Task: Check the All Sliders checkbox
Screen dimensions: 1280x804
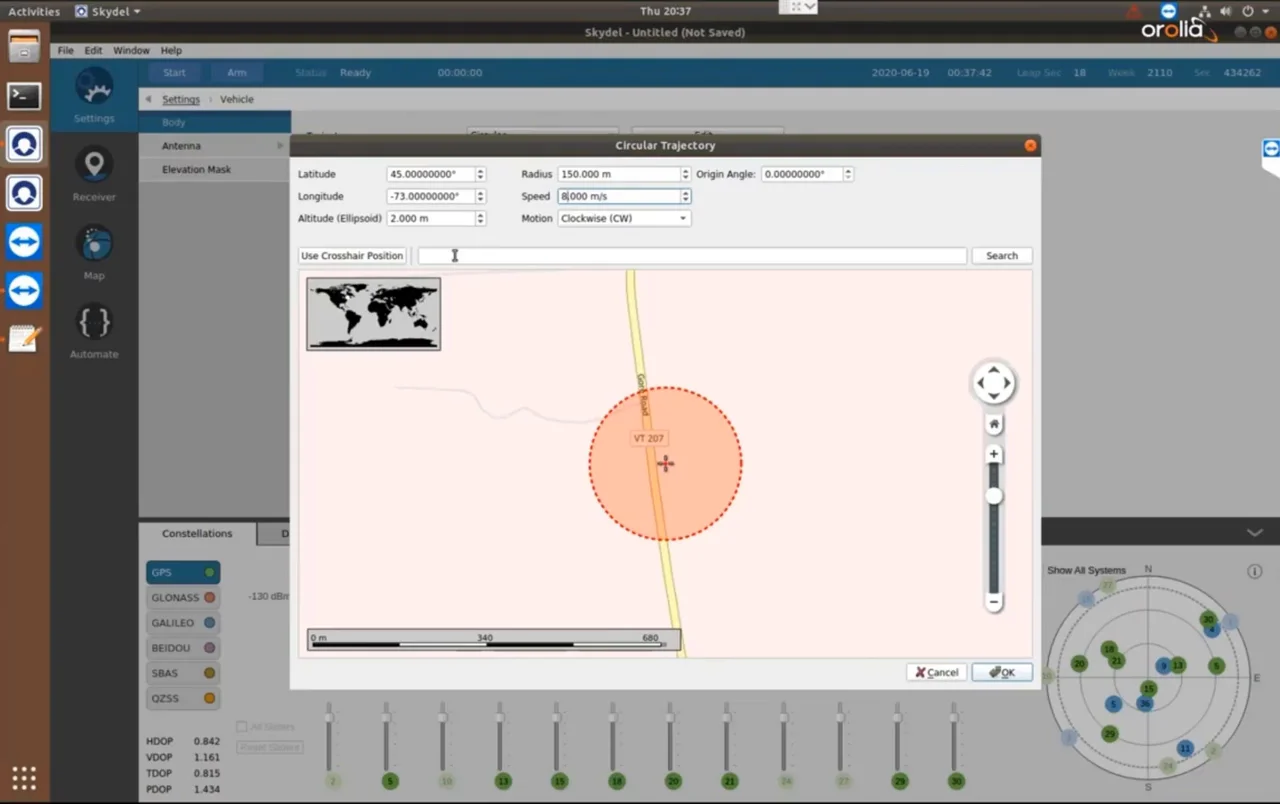Action: click(x=241, y=726)
